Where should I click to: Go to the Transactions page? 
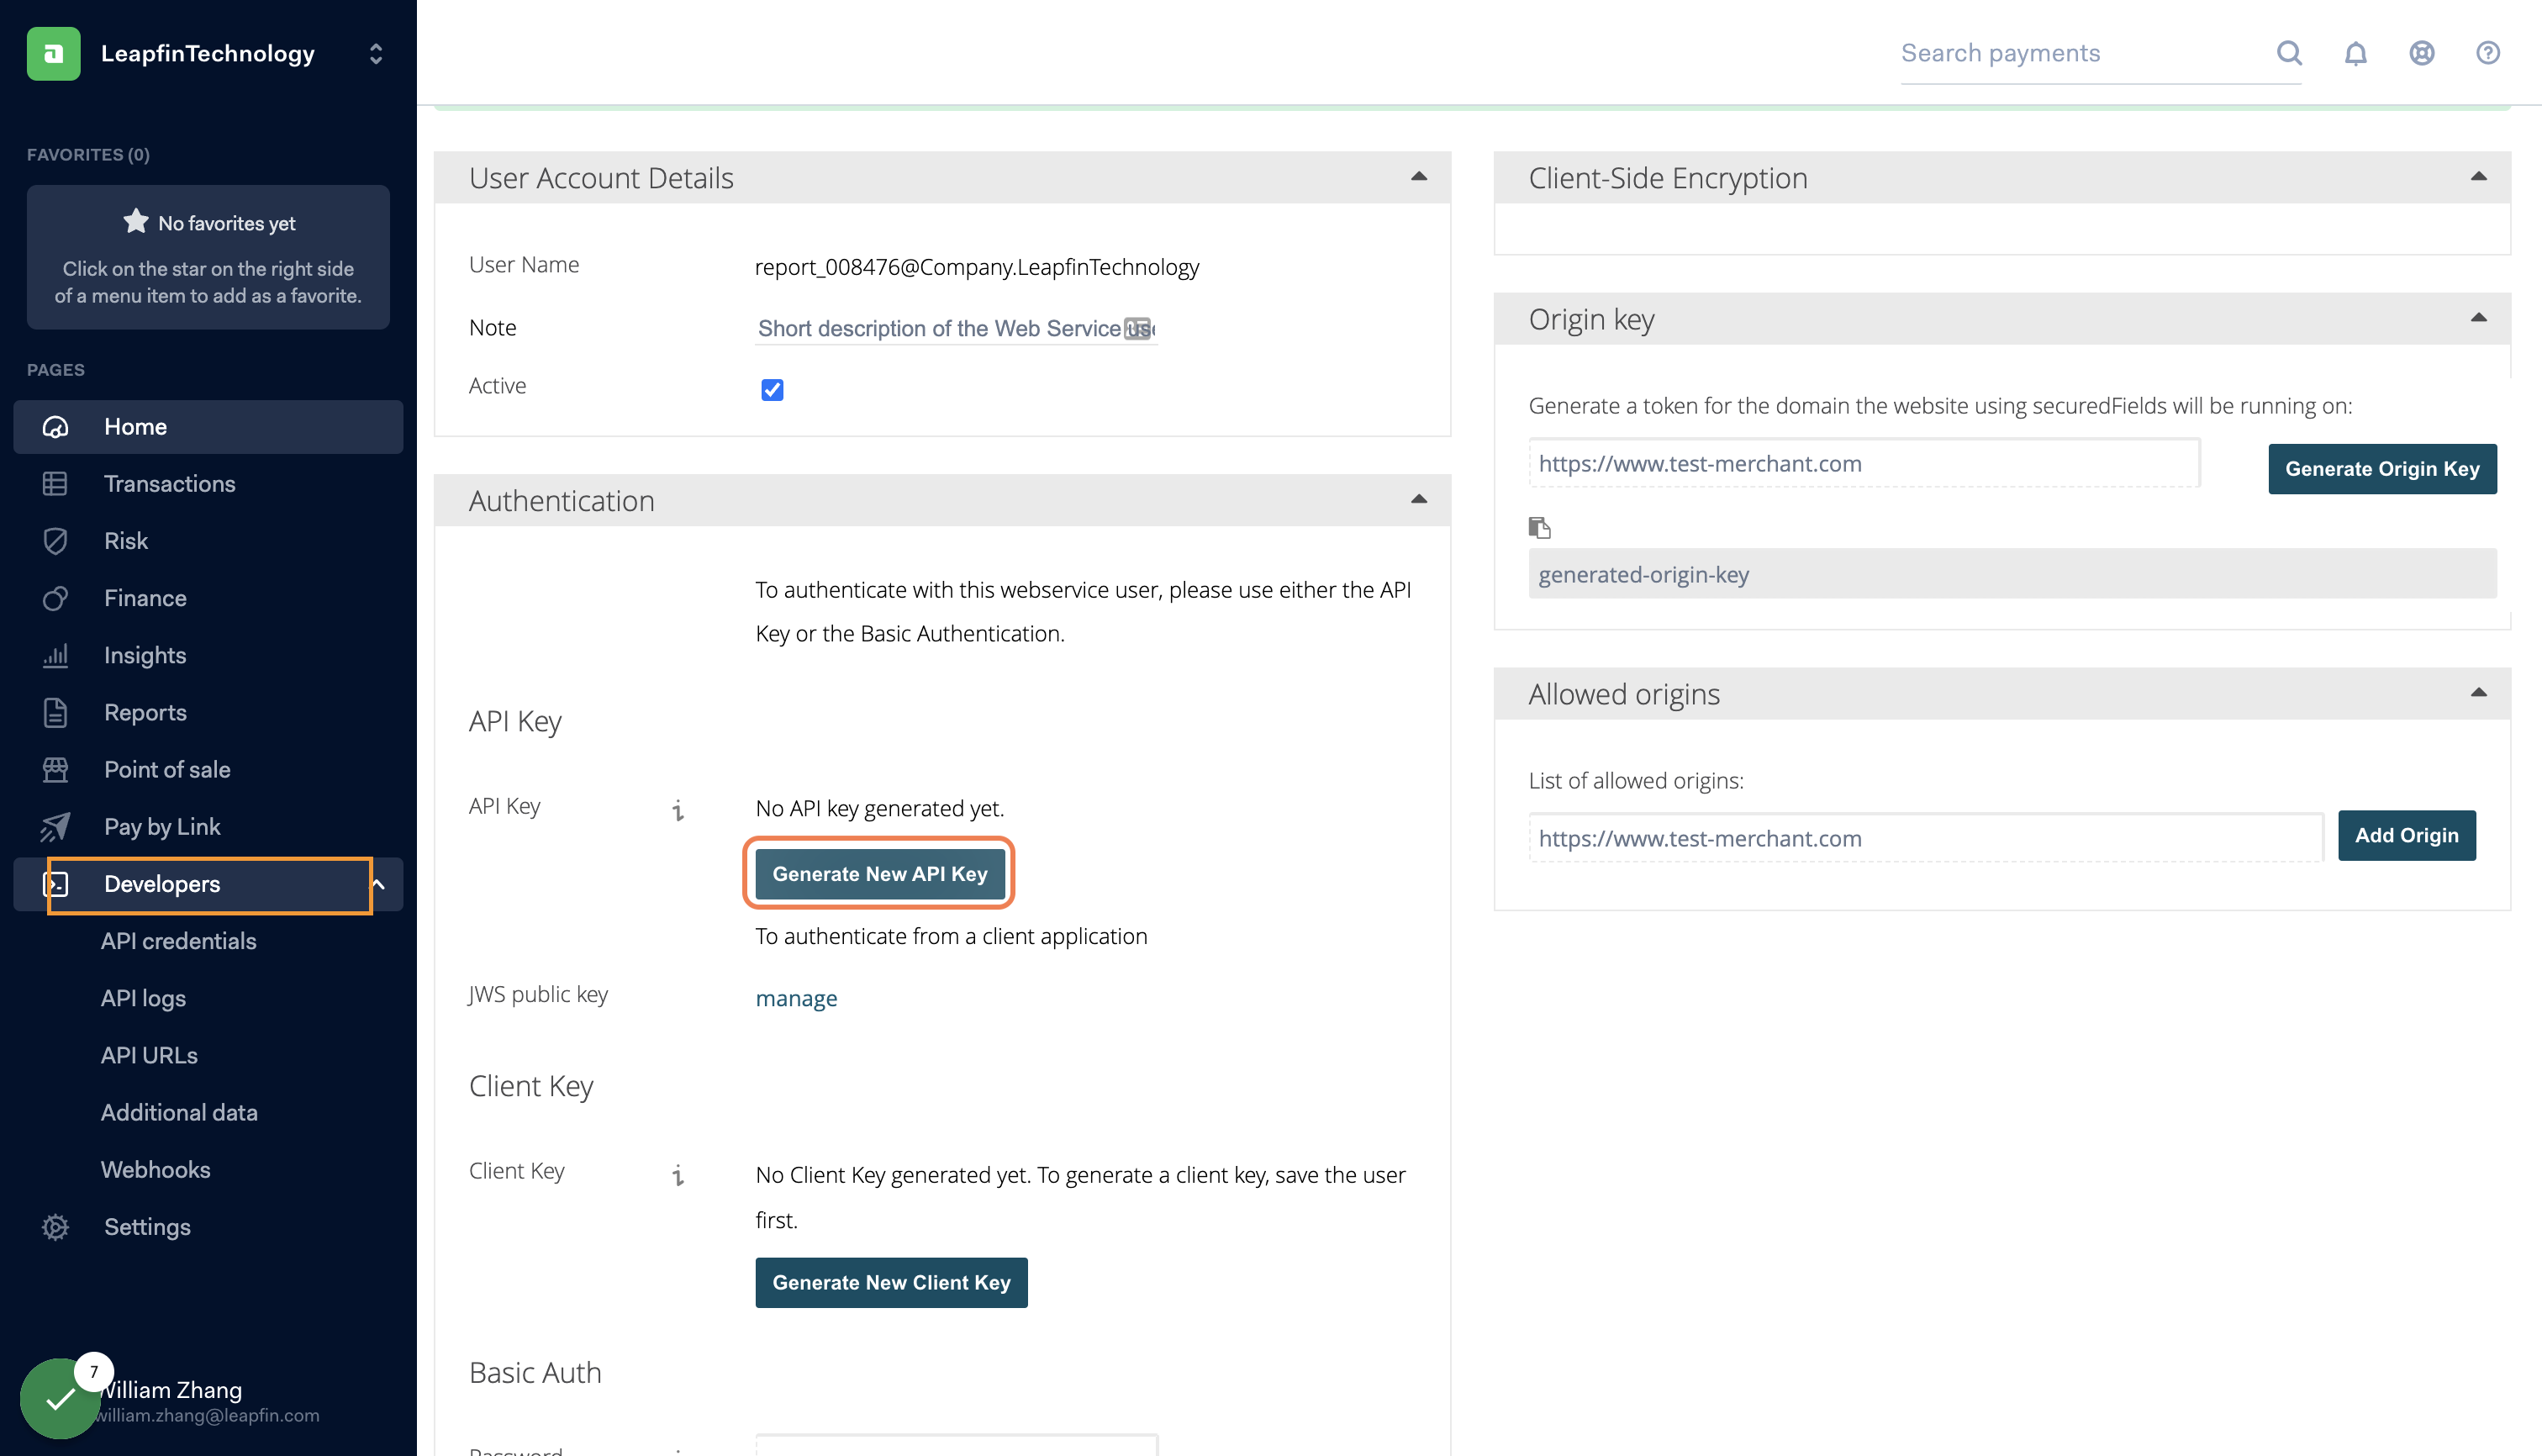(x=169, y=484)
